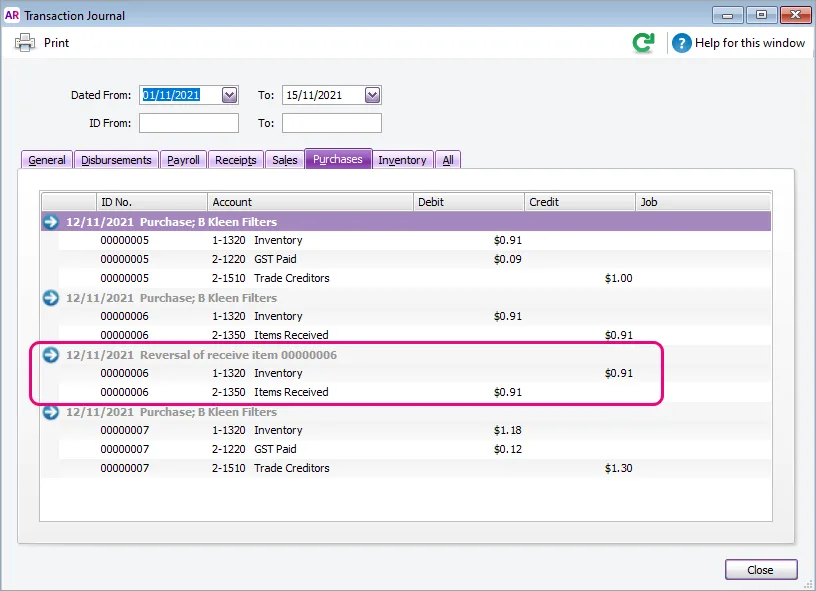
Task: Click the Account column header
Action: (310, 202)
